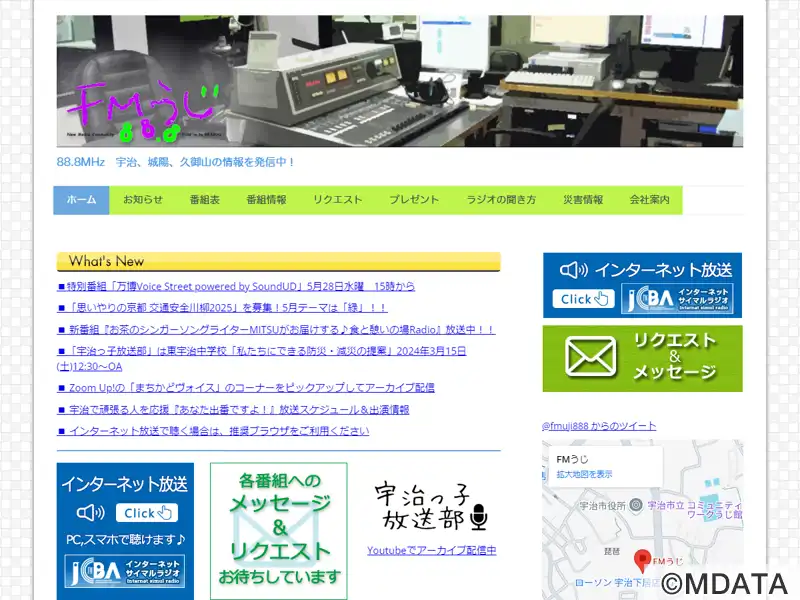Click the red FMうじ map pin marker
This screenshot has height=600, width=800.
[x=642, y=561]
